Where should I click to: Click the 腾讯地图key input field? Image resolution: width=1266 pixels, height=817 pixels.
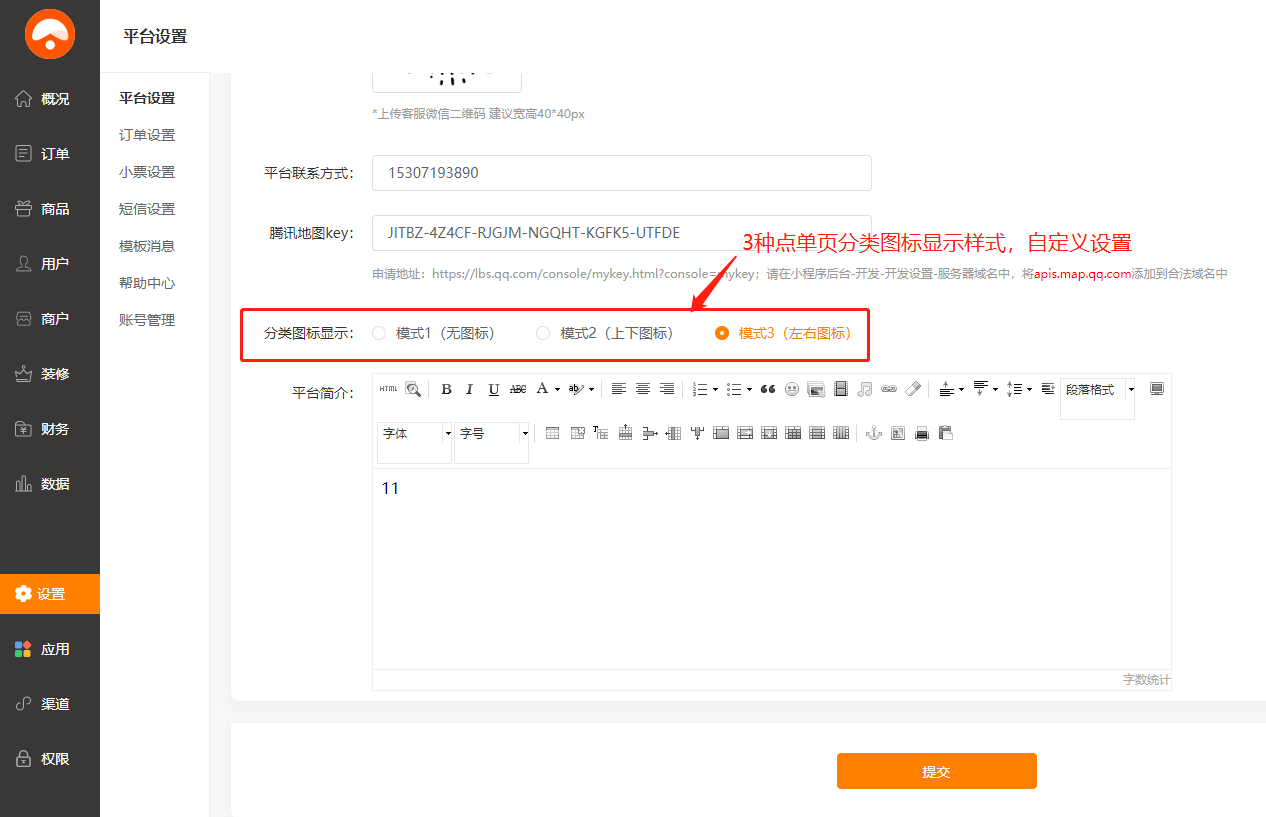click(622, 233)
